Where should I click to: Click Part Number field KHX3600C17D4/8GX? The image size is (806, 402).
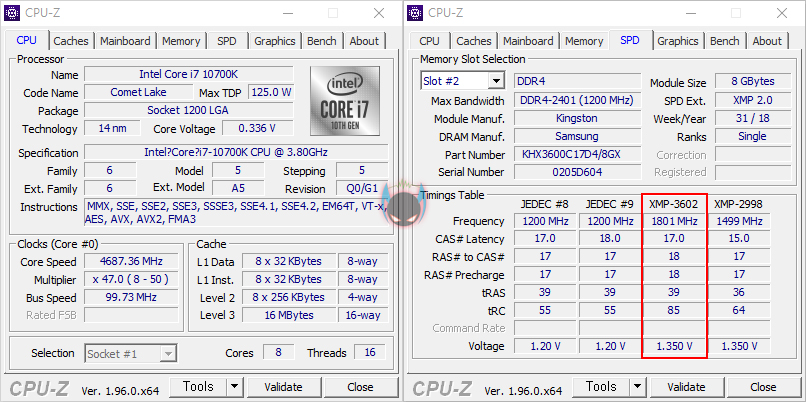point(577,154)
